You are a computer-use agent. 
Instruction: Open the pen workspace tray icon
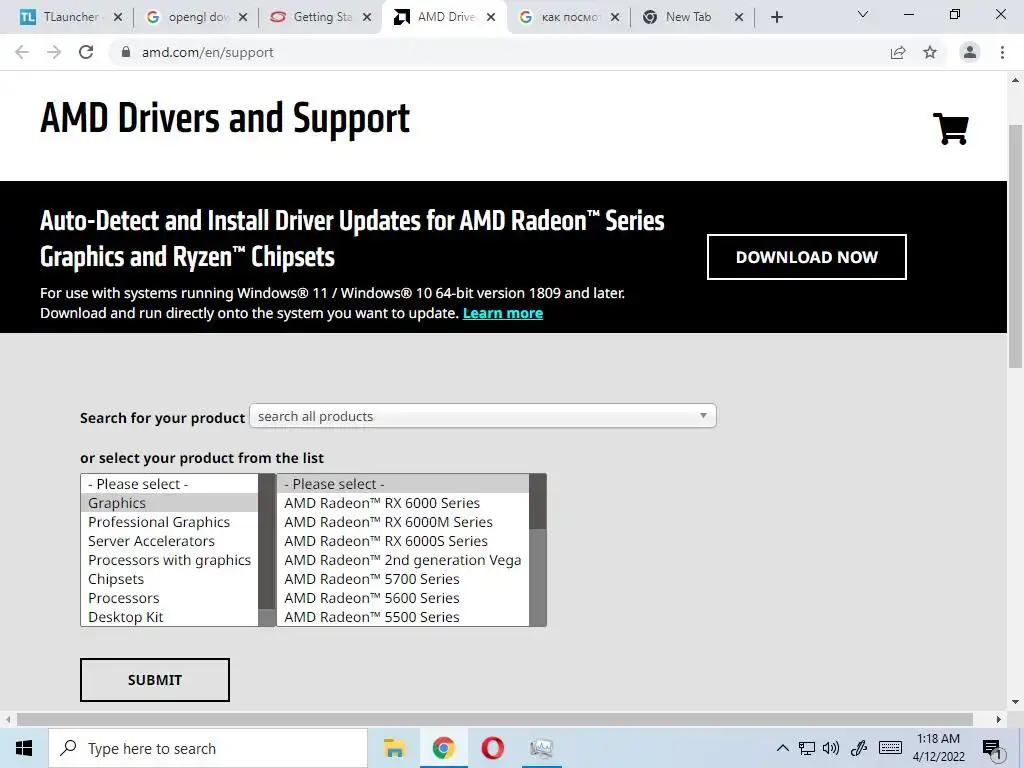(x=859, y=748)
